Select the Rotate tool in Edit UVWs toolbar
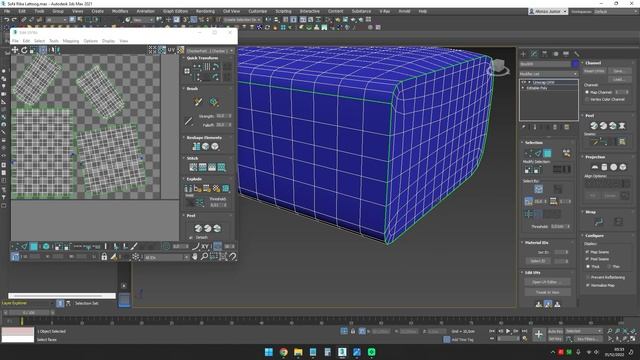Screen dimensions: 640x360 tap(24, 50)
